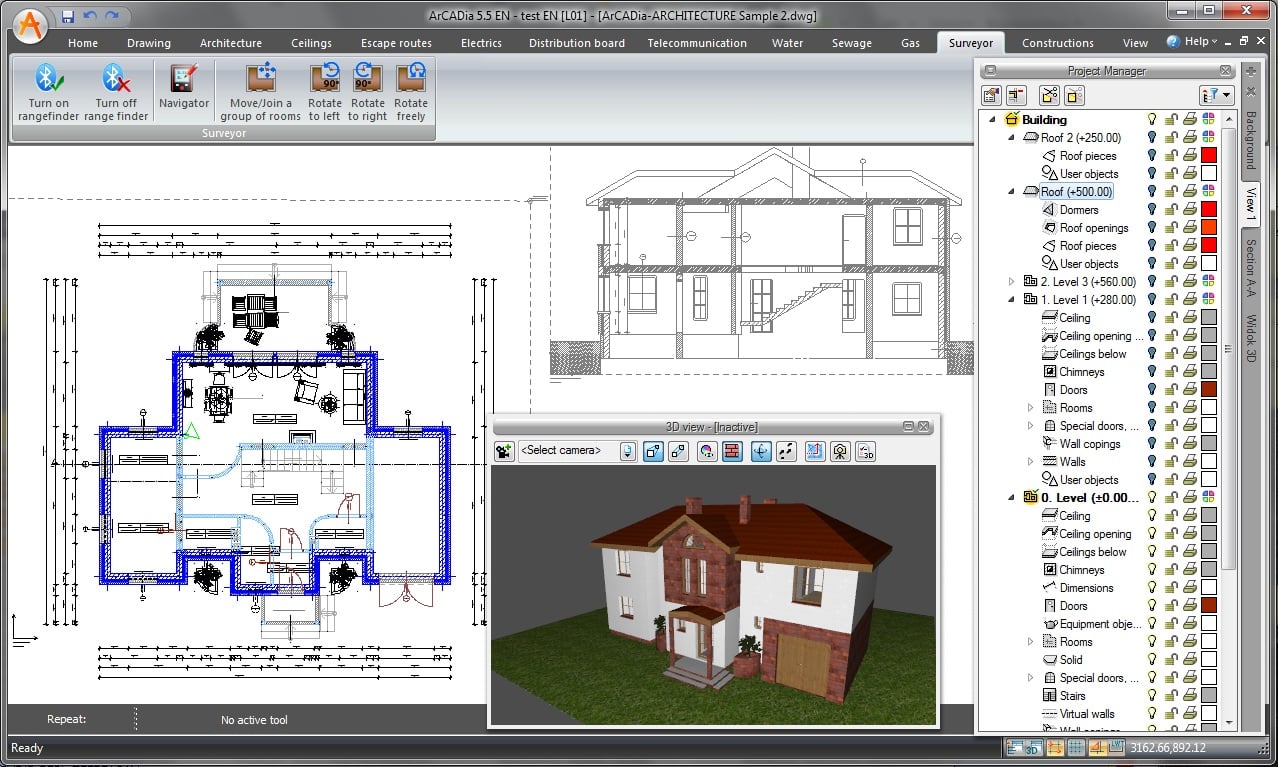Open the Help menu

(1194, 42)
